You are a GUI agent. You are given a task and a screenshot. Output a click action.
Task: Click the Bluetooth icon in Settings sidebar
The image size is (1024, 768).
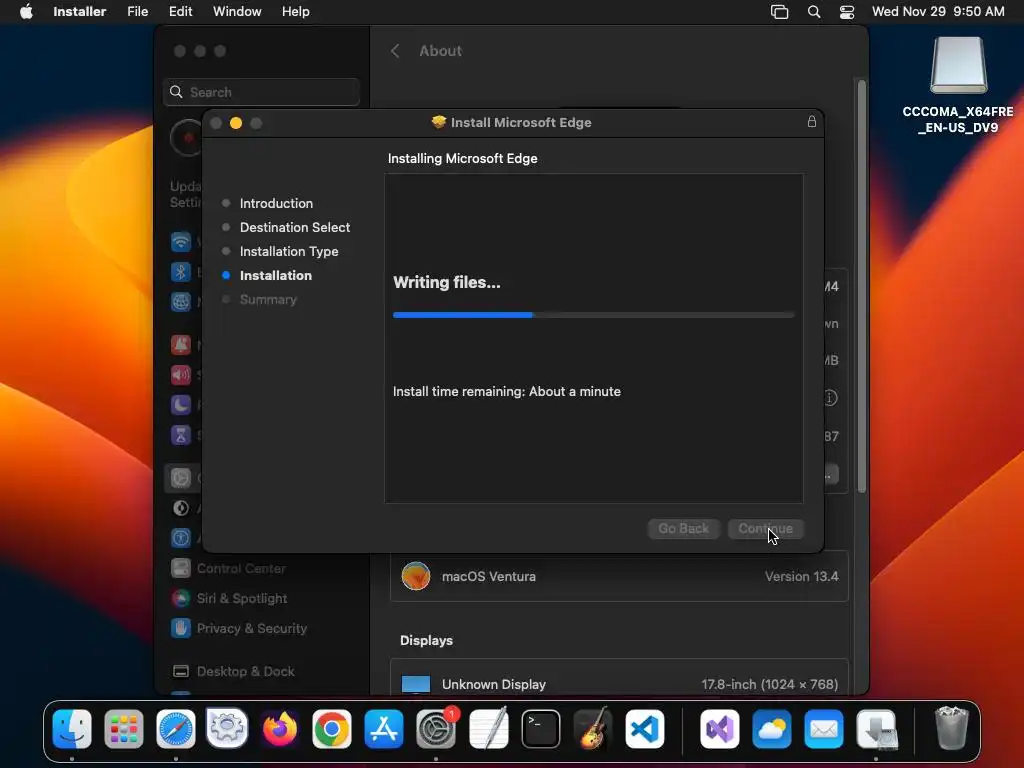tap(181, 272)
